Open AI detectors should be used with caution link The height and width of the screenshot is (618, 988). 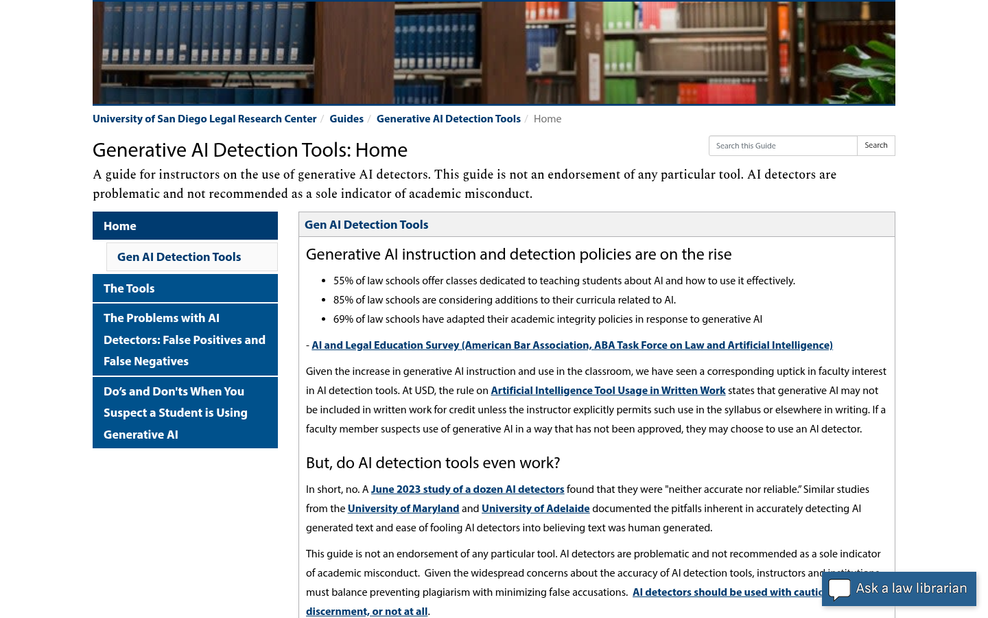tap(727, 592)
